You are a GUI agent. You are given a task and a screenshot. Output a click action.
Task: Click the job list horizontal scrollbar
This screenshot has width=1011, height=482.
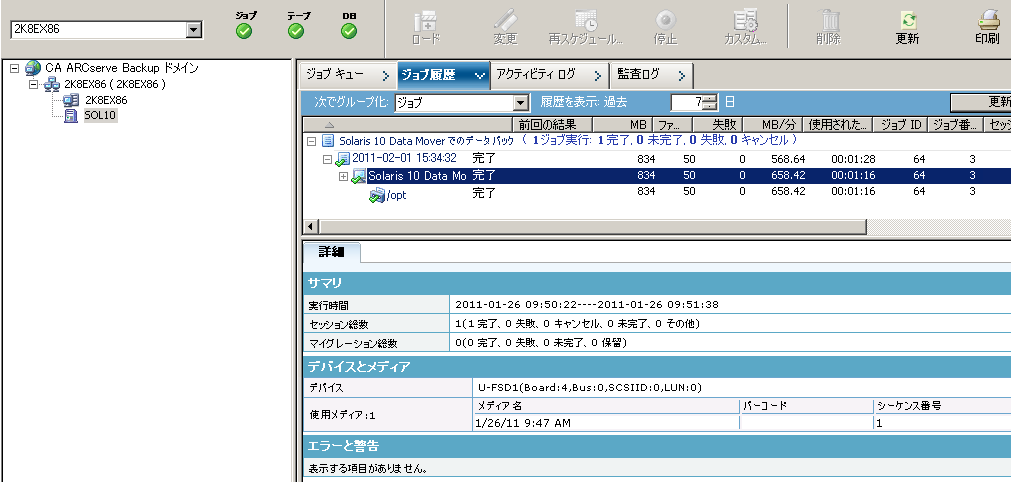click(600, 227)
